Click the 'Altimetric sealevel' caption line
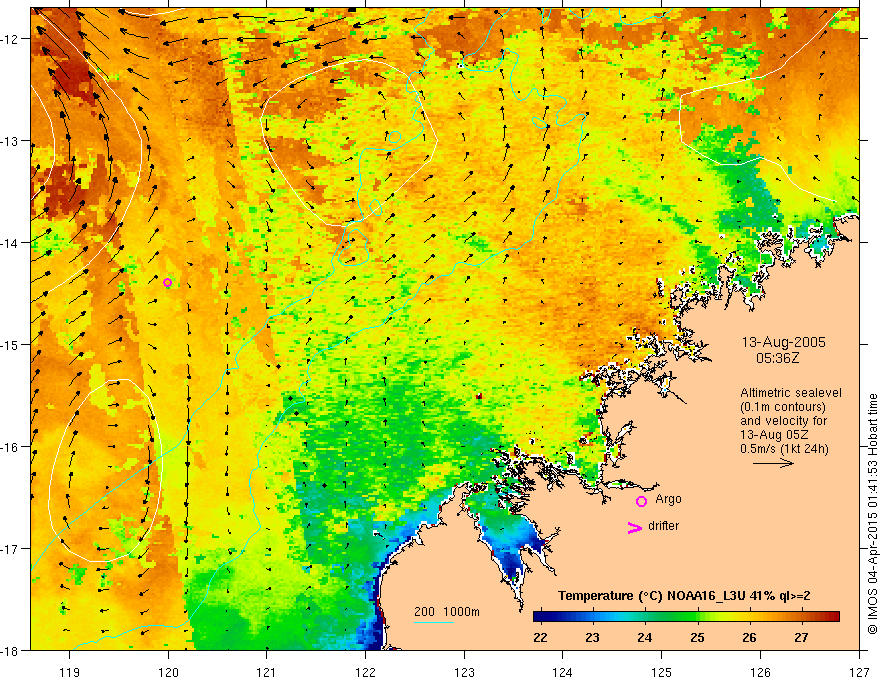This screenshot has width=880, height=680. [791, 393]
